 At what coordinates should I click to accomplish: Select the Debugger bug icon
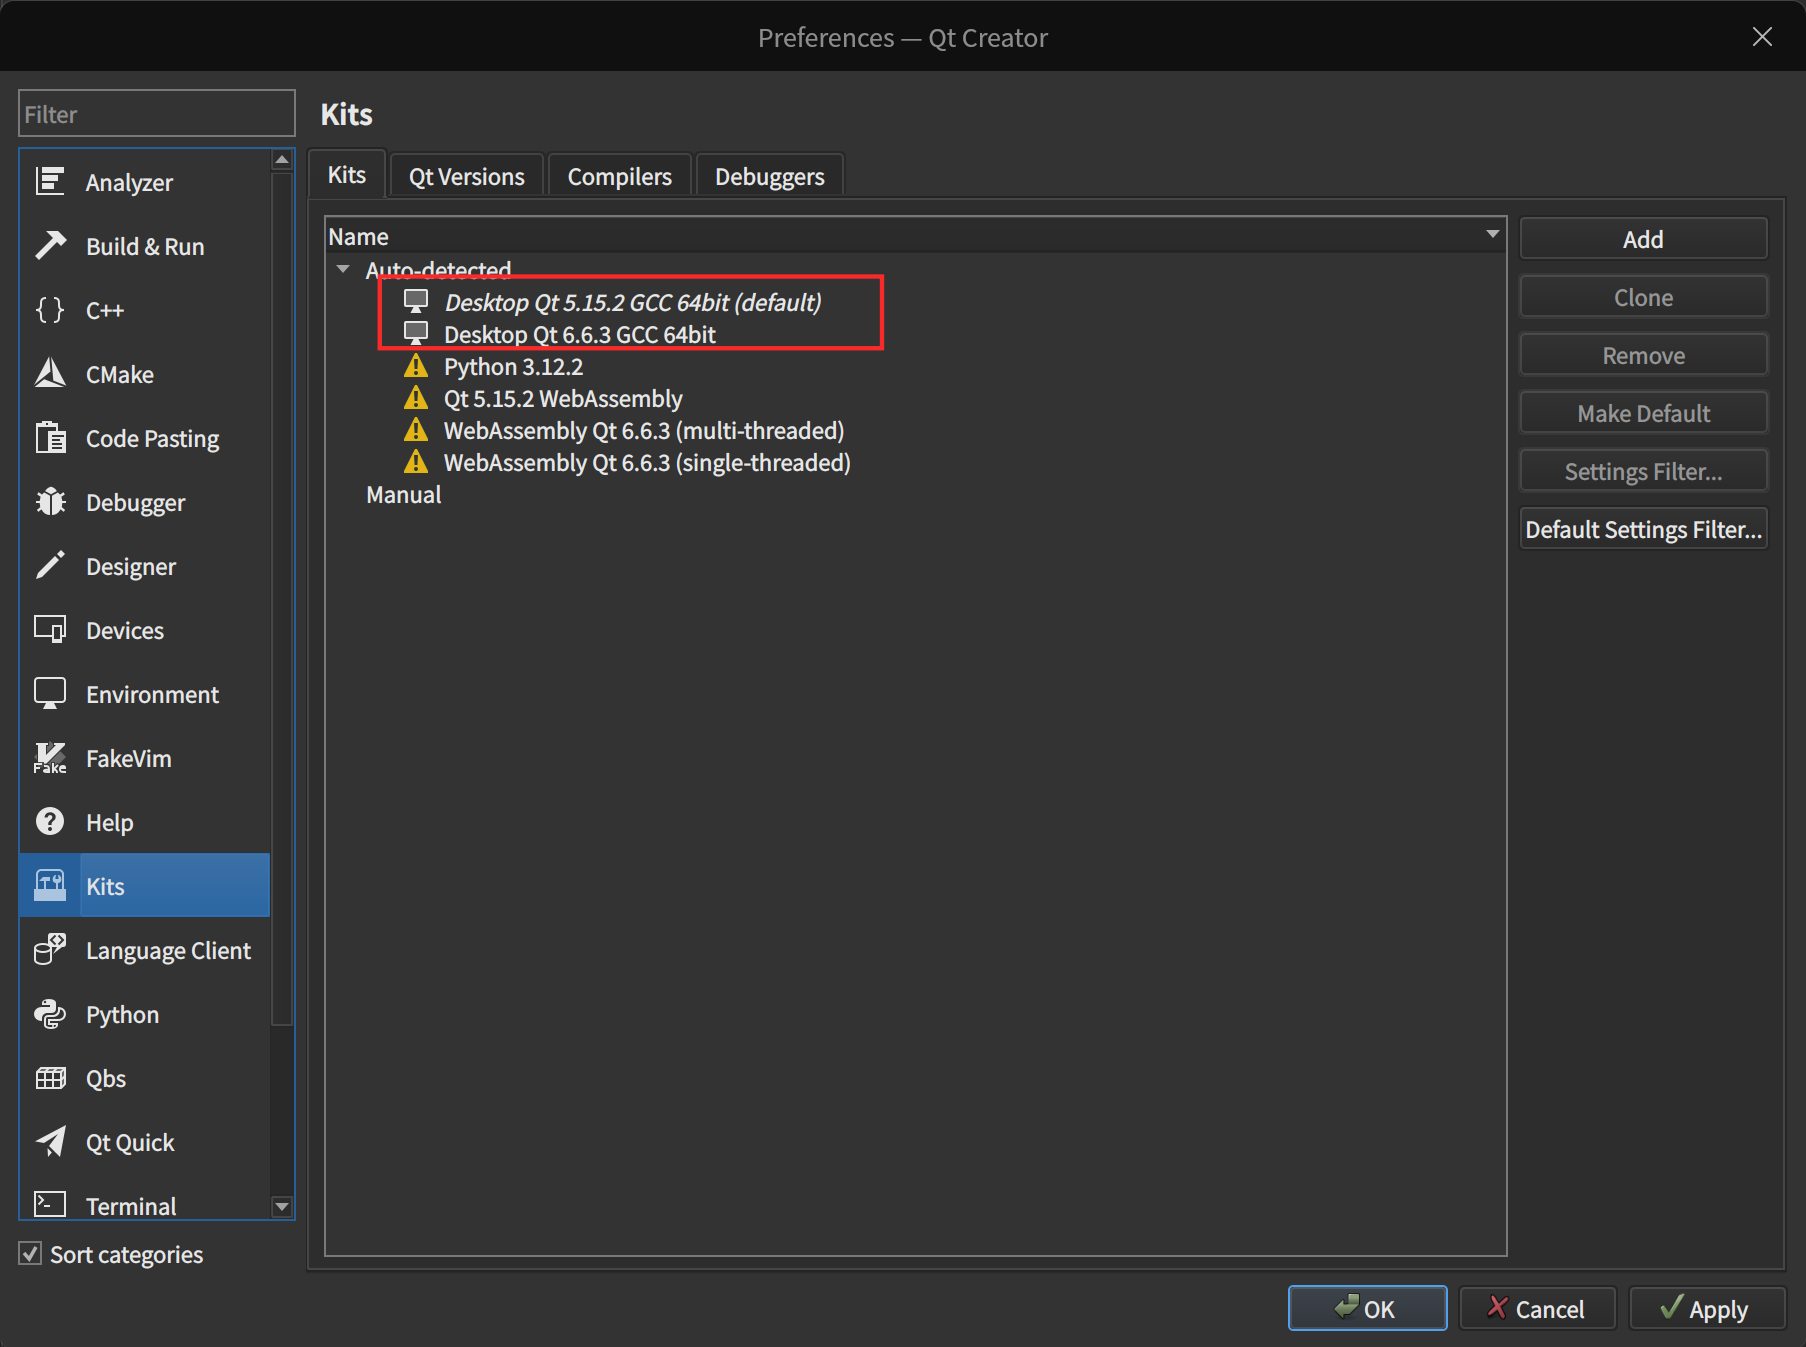50,501
